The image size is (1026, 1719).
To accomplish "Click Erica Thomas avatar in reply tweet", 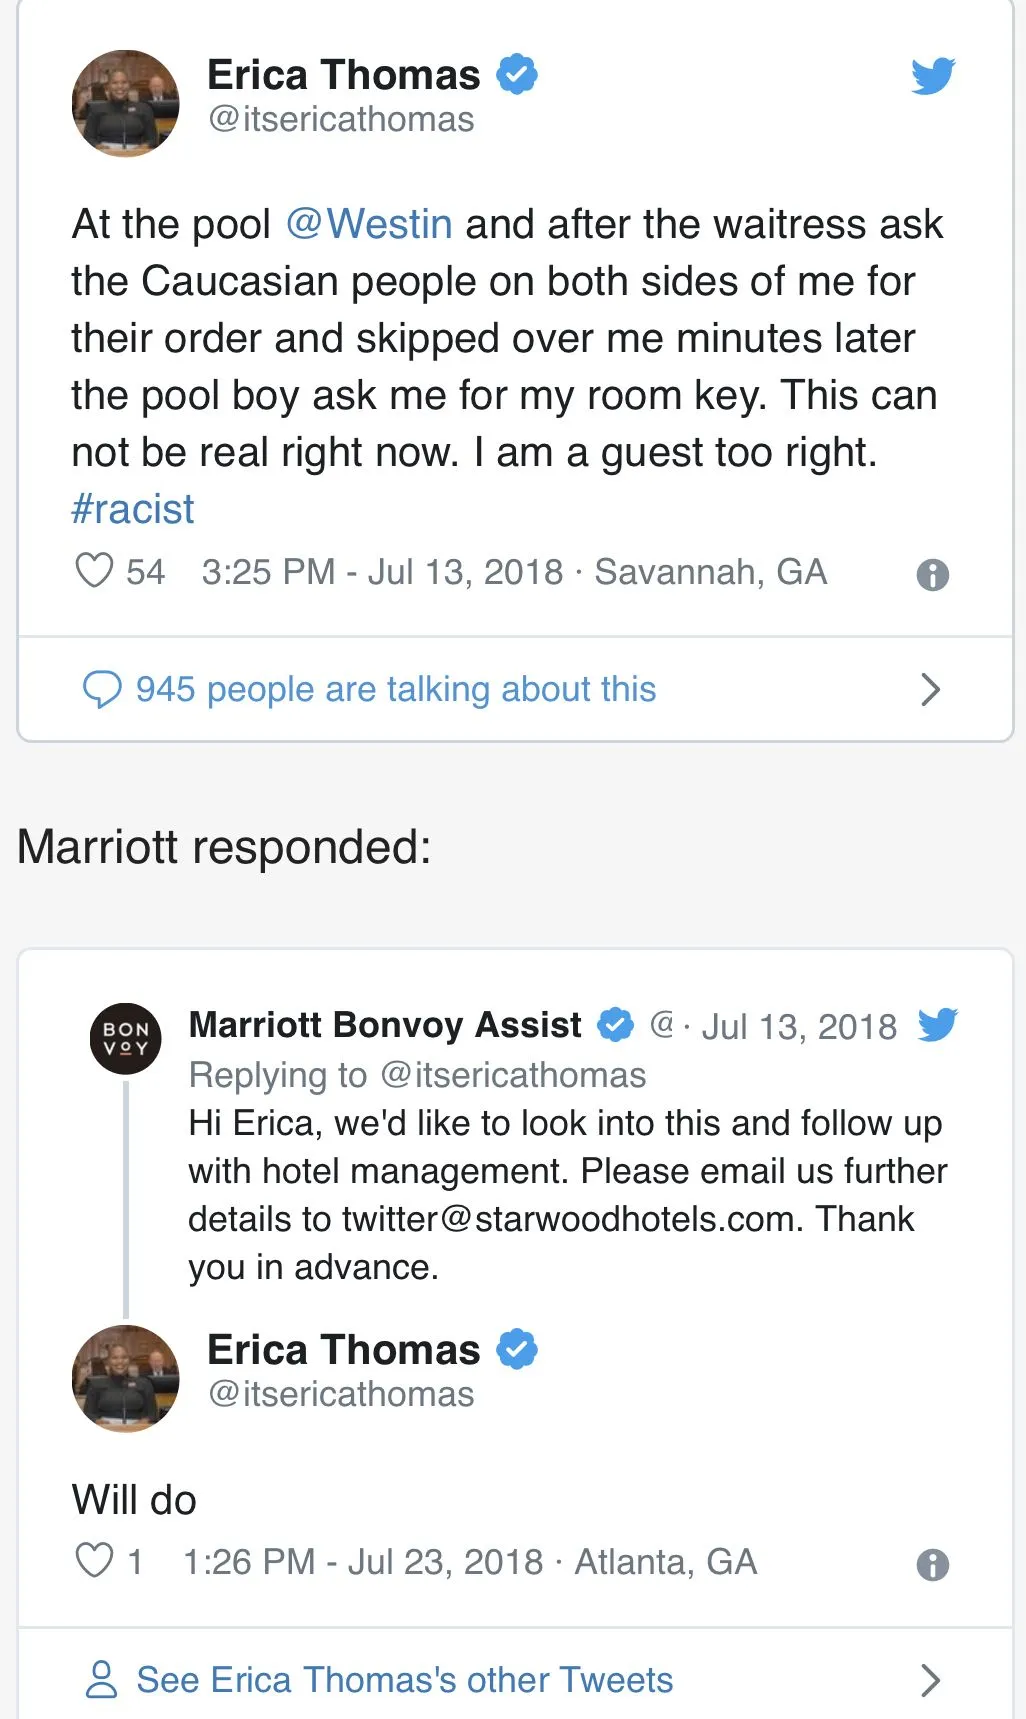I will tap(126, 1378).
